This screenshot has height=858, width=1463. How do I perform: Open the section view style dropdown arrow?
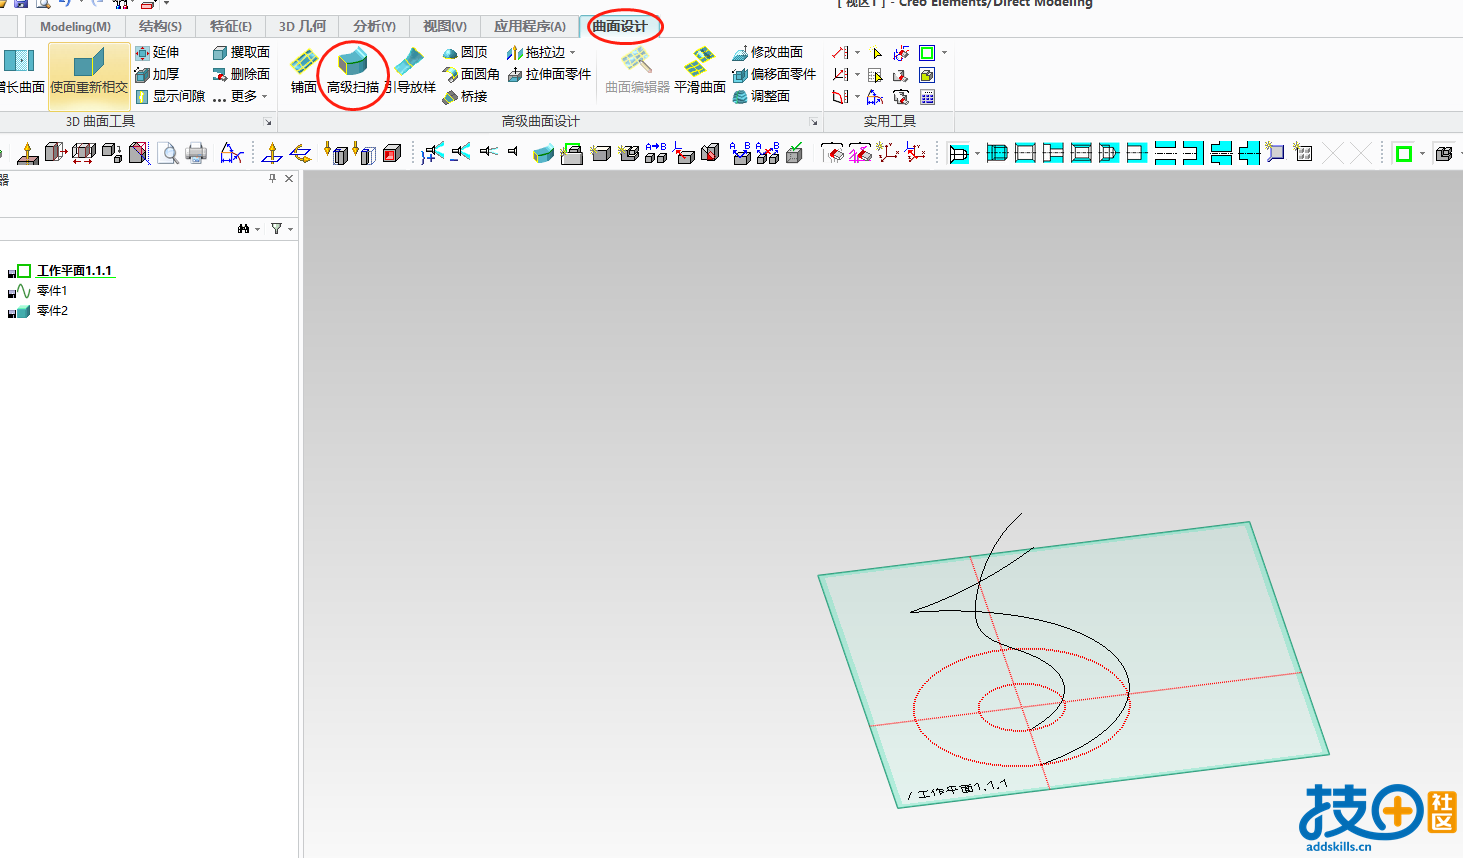pyautogui.click(x=977, y=154)
